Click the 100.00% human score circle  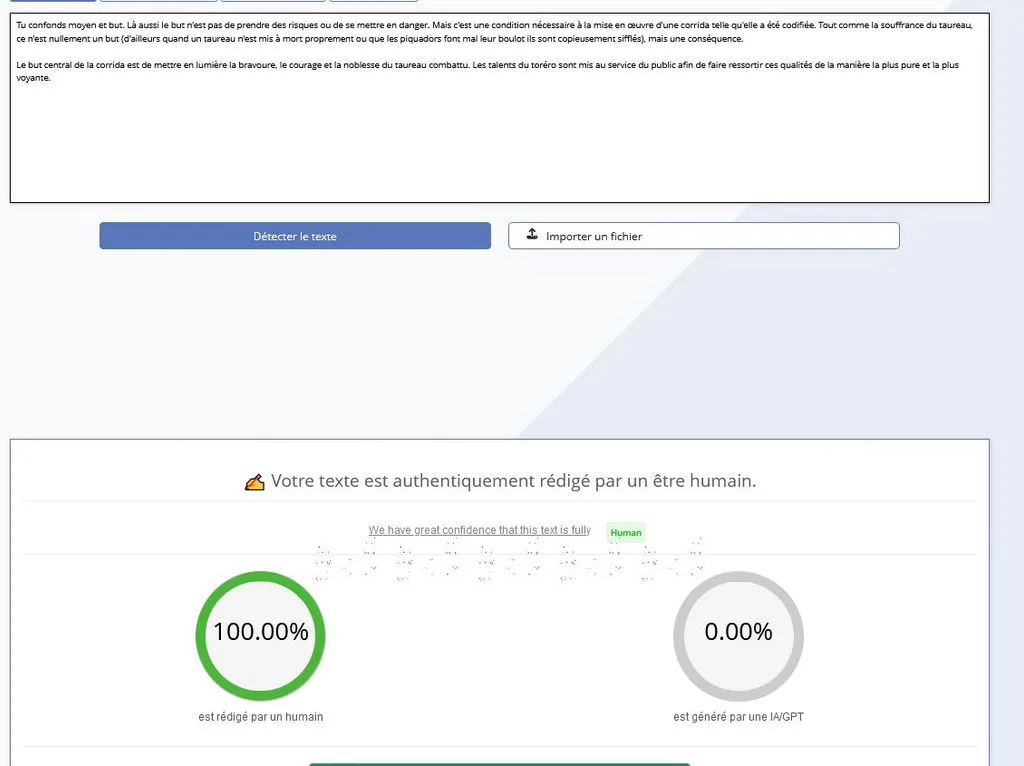[x=261, y=635]
